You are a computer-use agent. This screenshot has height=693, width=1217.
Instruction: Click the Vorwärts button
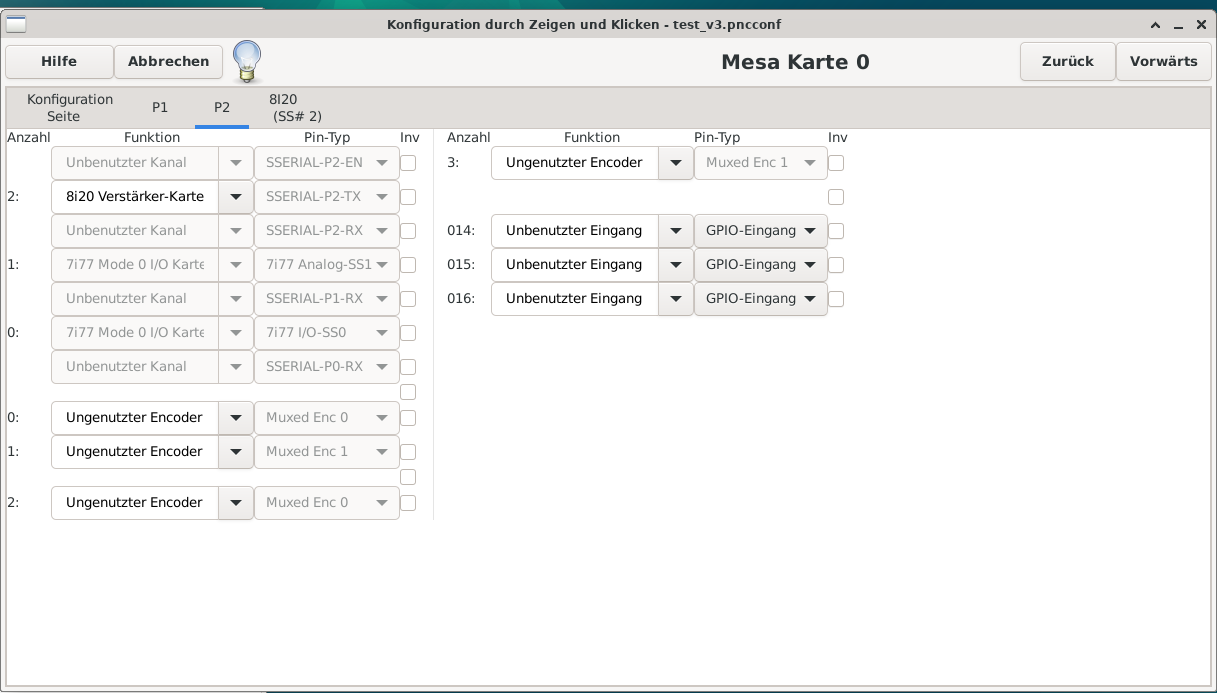[1163, 61]
